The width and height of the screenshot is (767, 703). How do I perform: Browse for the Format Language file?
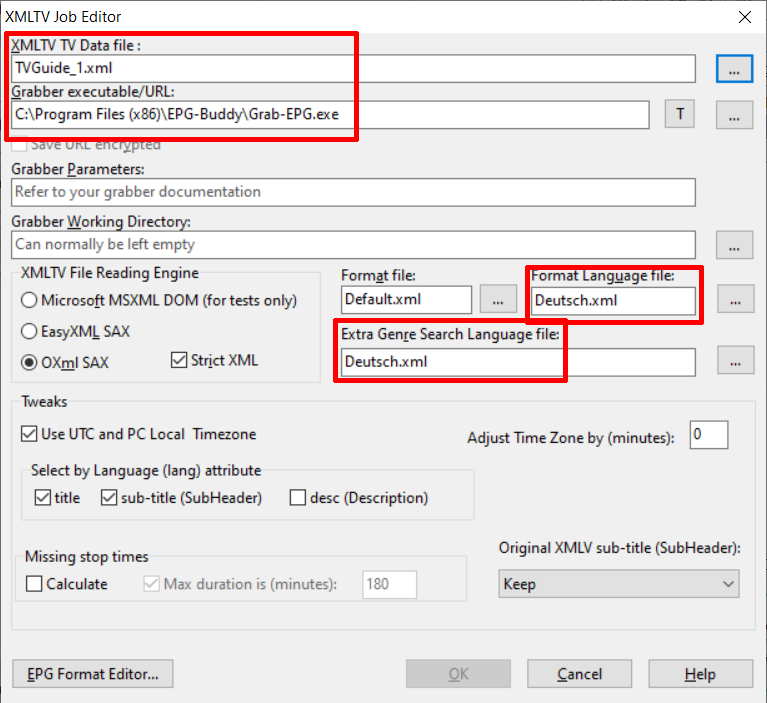click(x=733, y=299)
